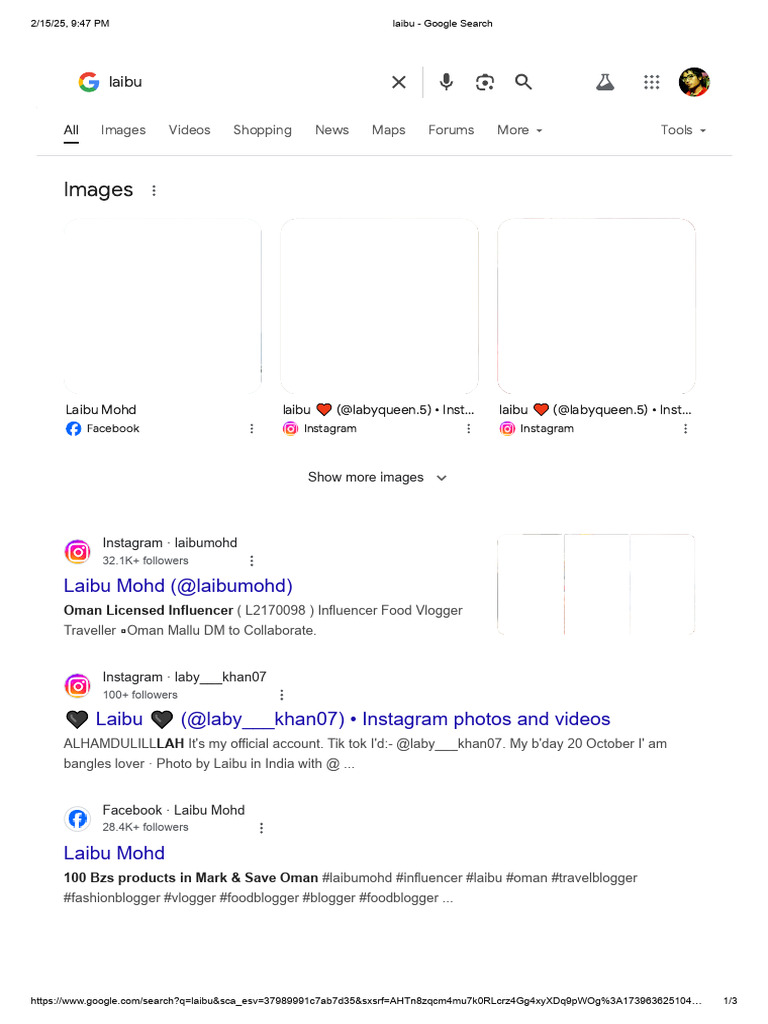The height and width of the screenshot is (1024, 768).
Task: Start voice search with the microphone icon
Action: click(446, 82)
